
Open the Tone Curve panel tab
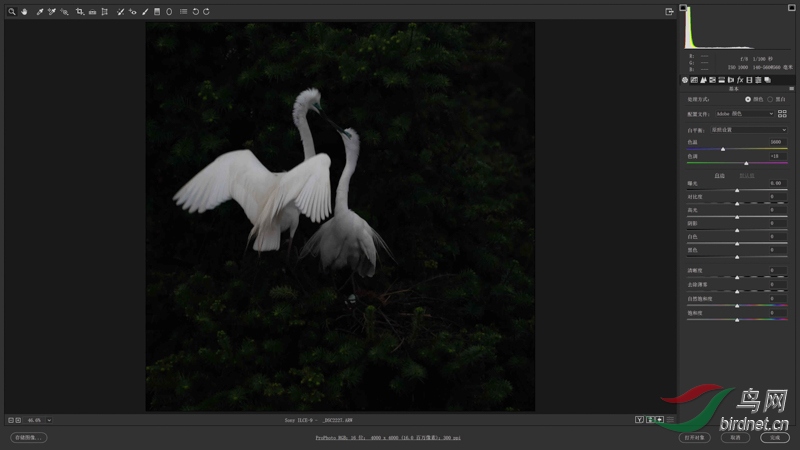click(x=695, y=80)
